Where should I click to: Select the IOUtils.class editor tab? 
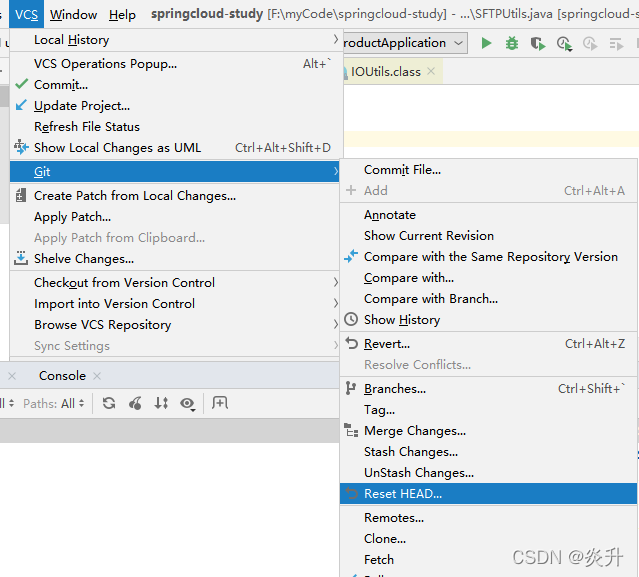(386, 72)
